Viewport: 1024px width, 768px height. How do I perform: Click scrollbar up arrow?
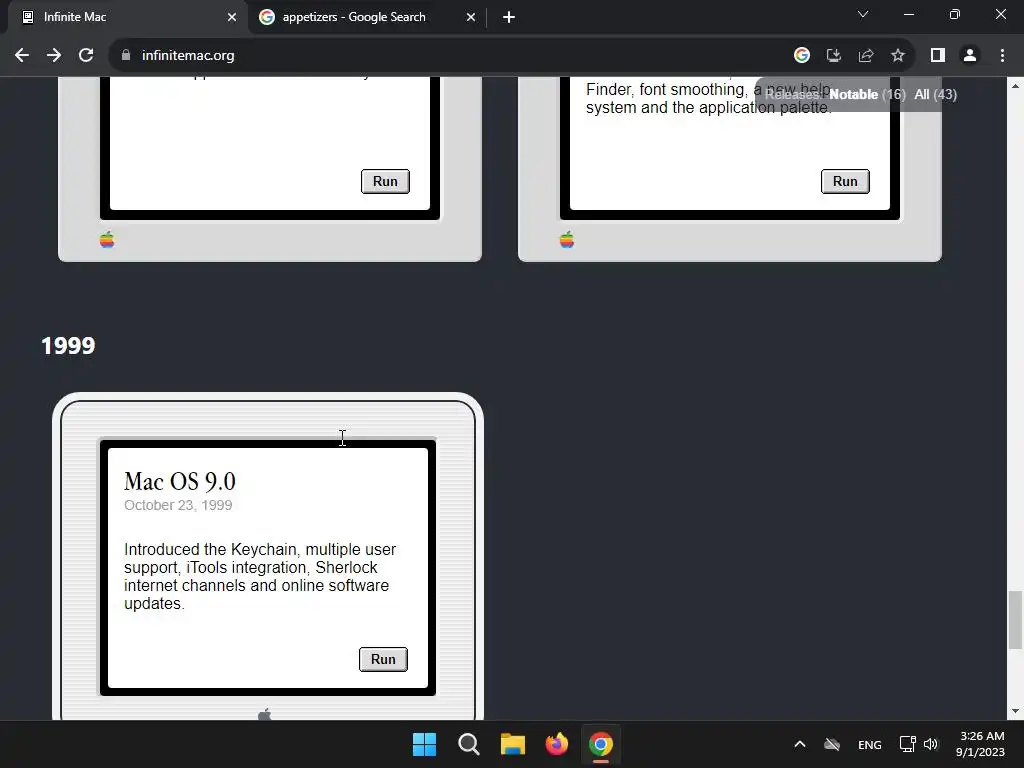(1015, 86)
